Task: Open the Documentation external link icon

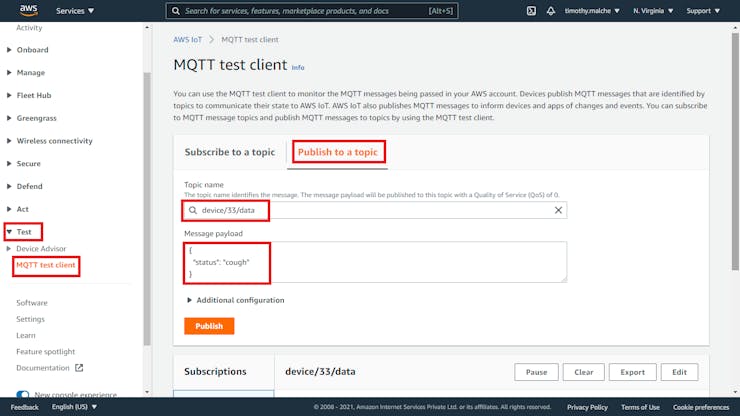Action: pos(79,368)
